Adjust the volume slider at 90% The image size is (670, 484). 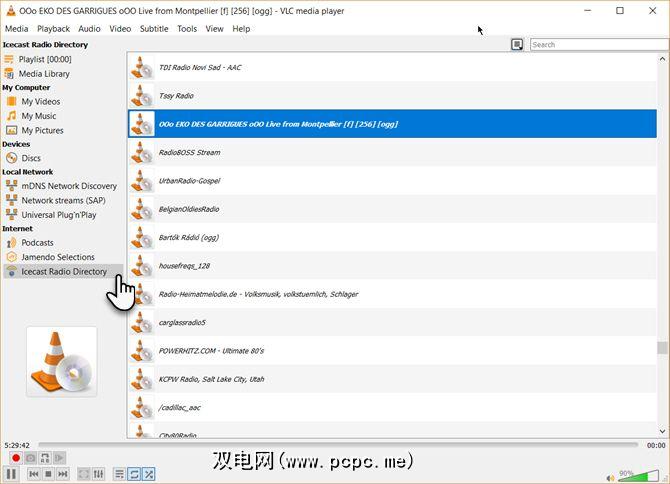pyautogui.click(x=642, y=474)
